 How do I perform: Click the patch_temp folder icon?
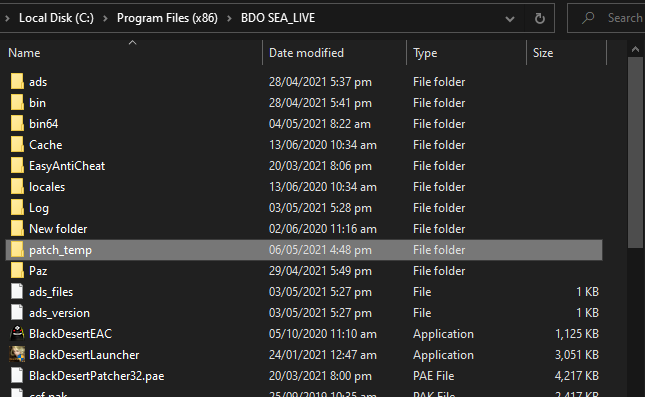click(17, 249)
